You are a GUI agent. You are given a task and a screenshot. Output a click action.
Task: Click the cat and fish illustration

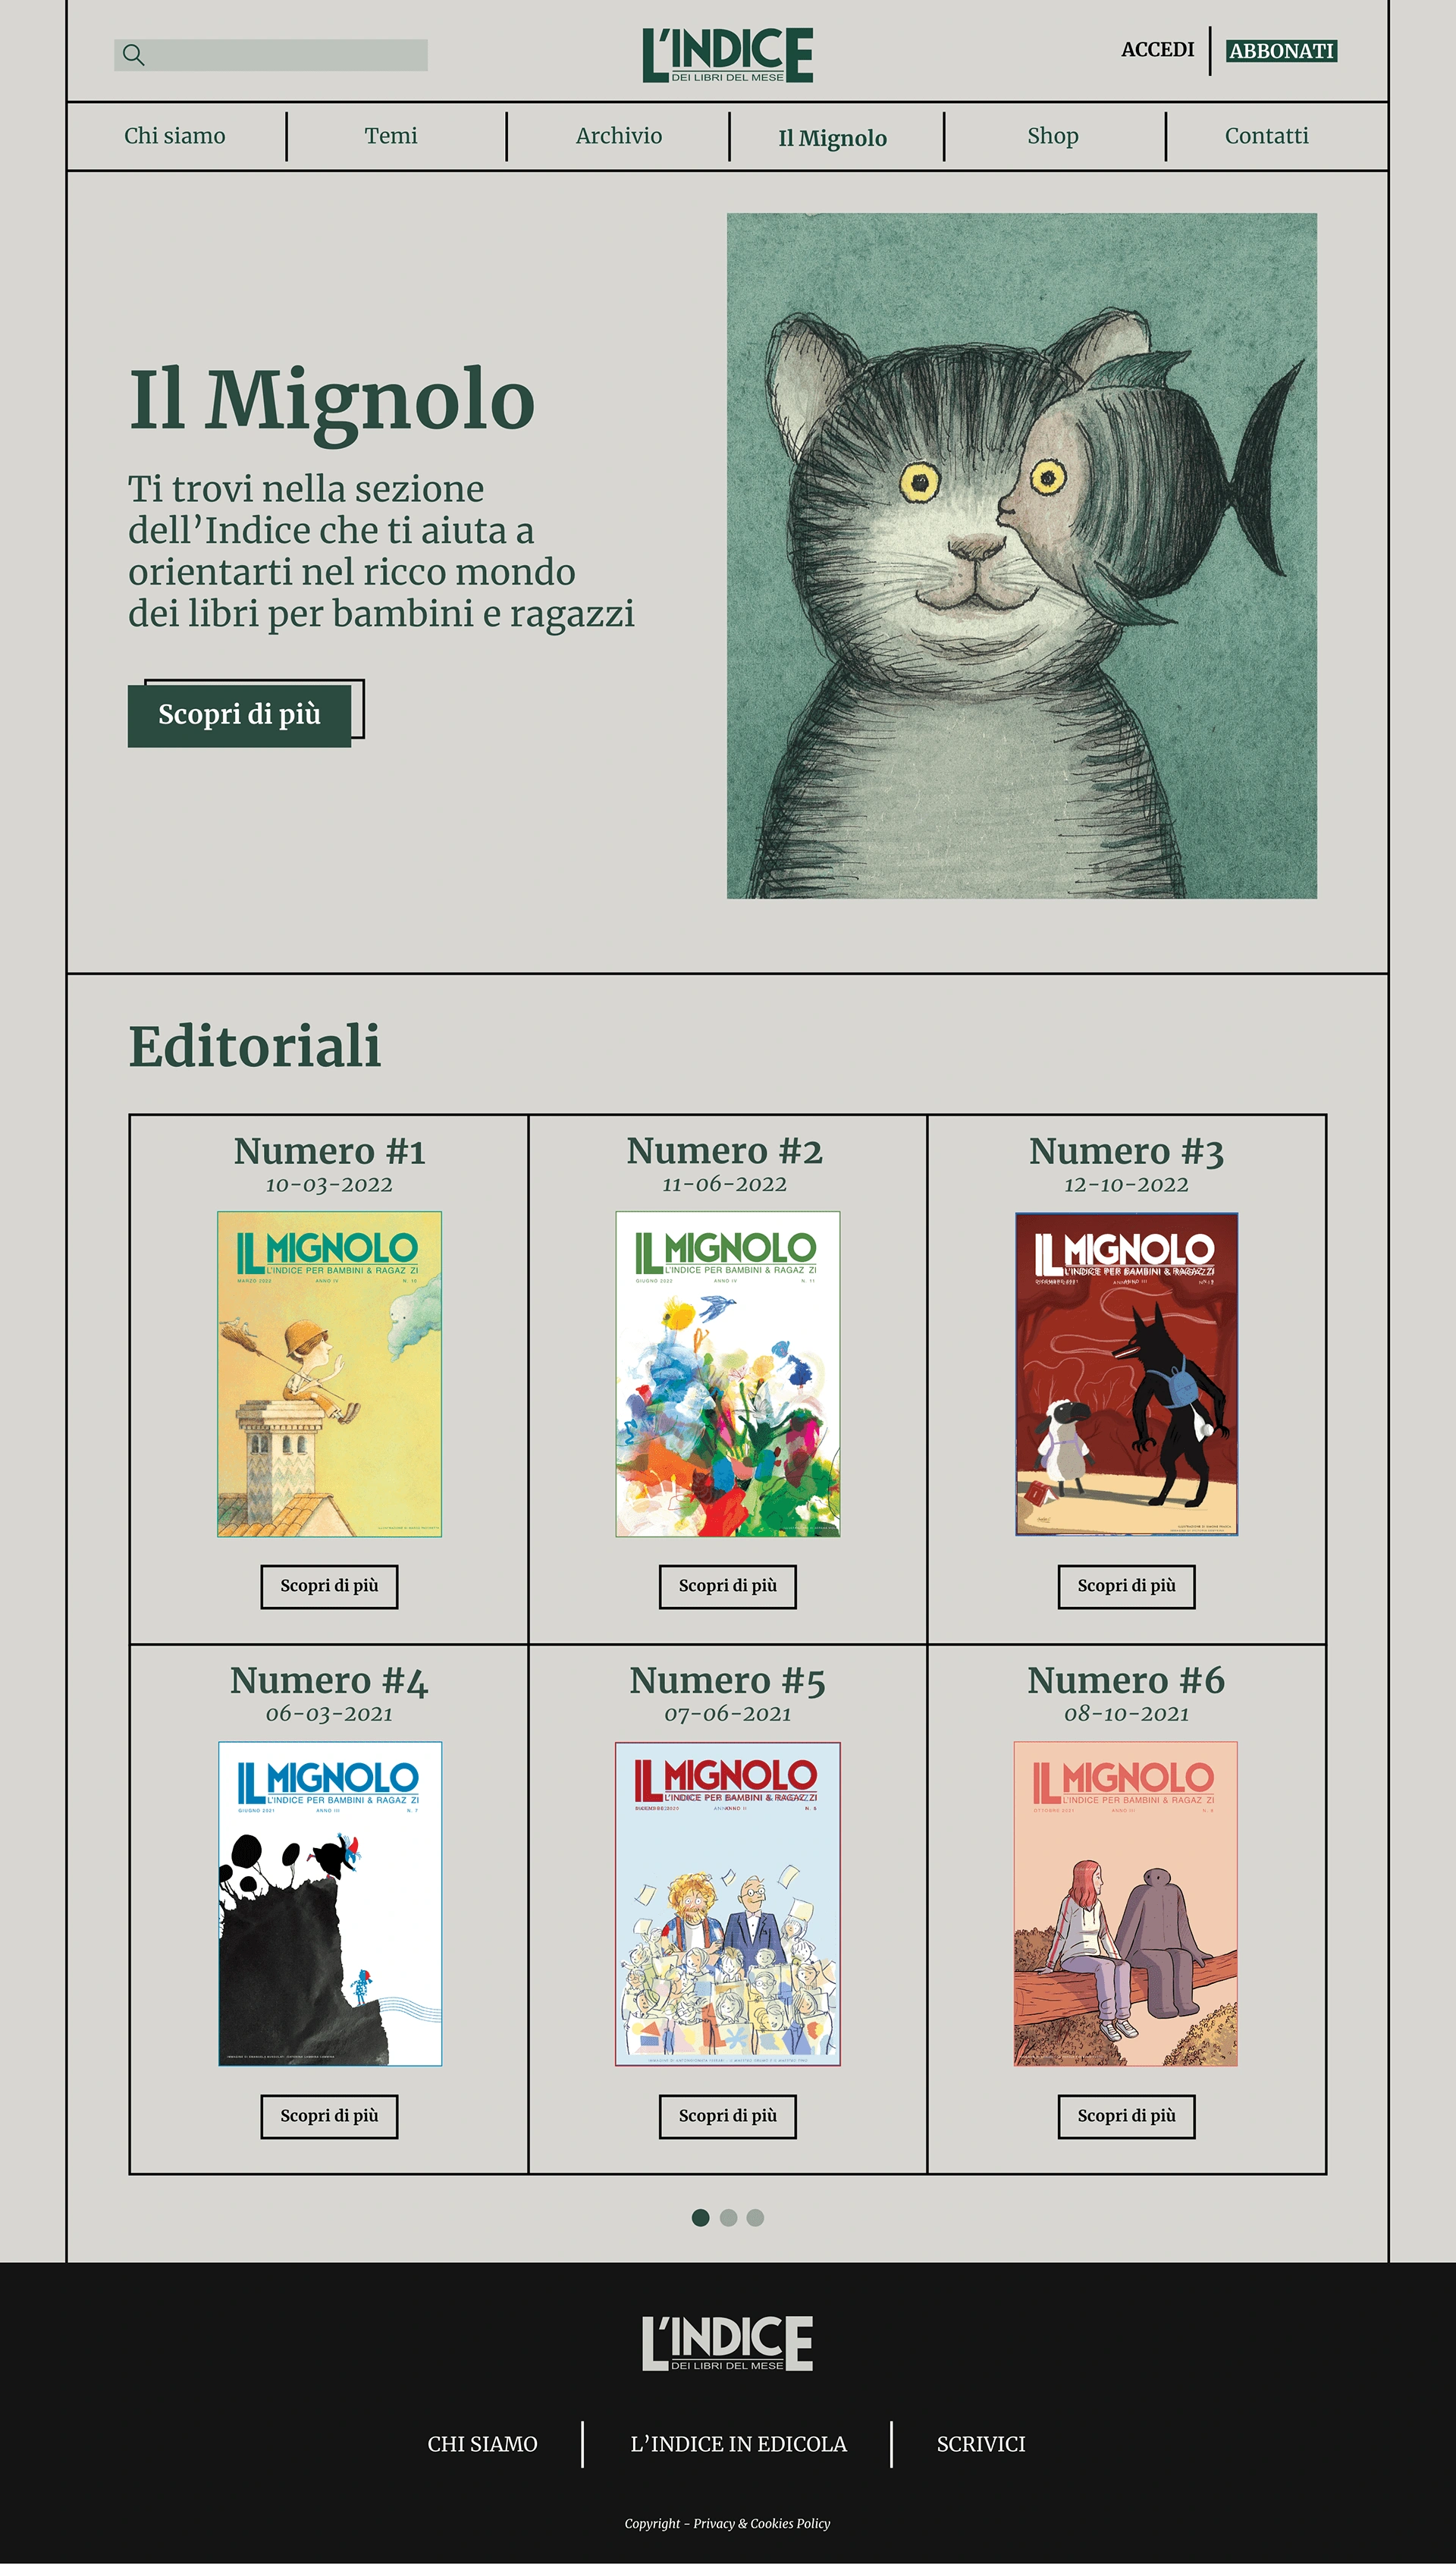point(1021,555)
